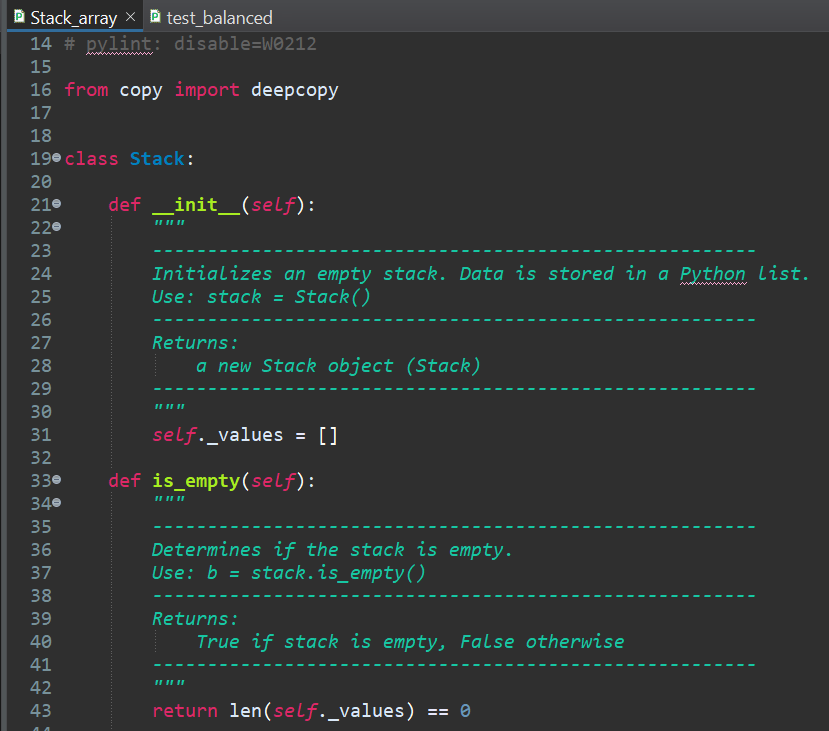The image size is (829, 731).
Task: Collapse the docstring fold on line 22
Action: [x=57, y=226]
